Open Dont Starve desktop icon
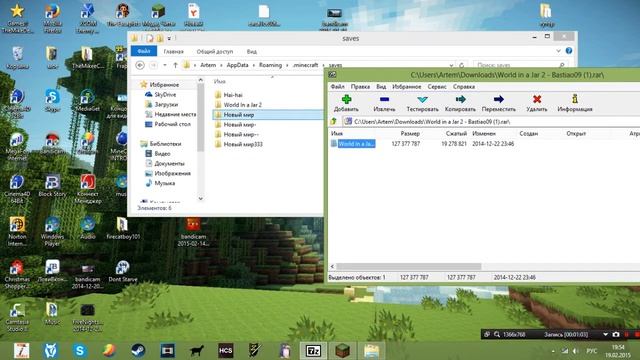Viewport: 640px width, 360px height. [122, 271]
